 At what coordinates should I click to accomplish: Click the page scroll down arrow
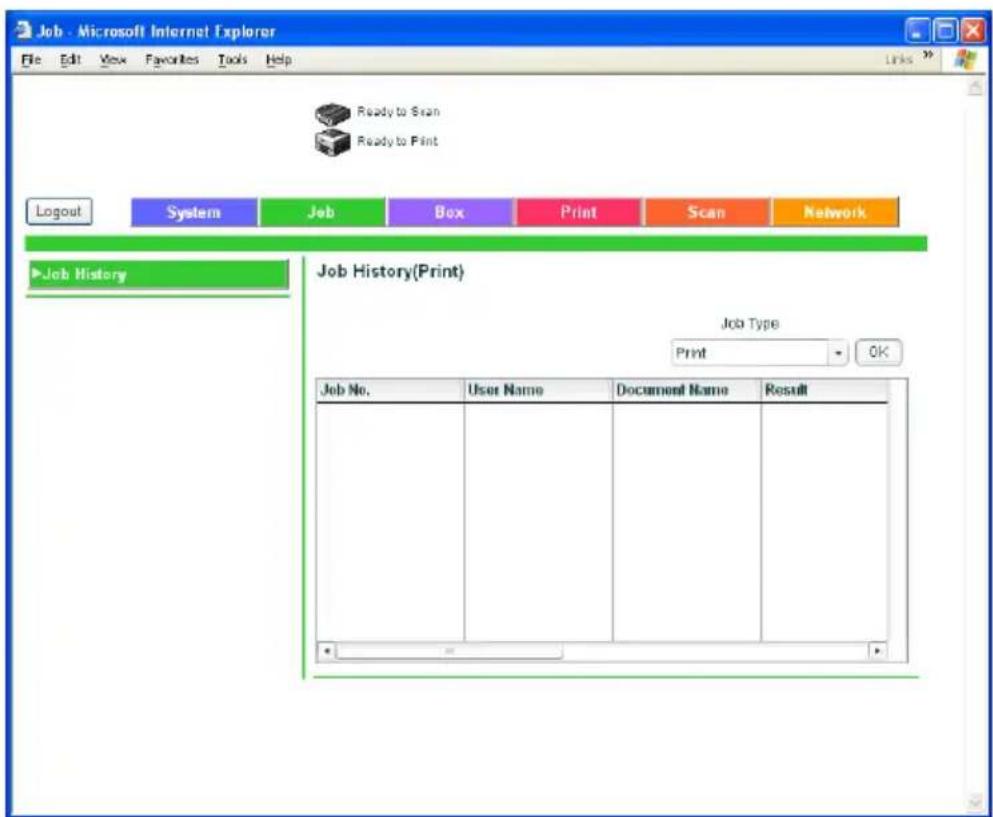[x=975, y=802]
